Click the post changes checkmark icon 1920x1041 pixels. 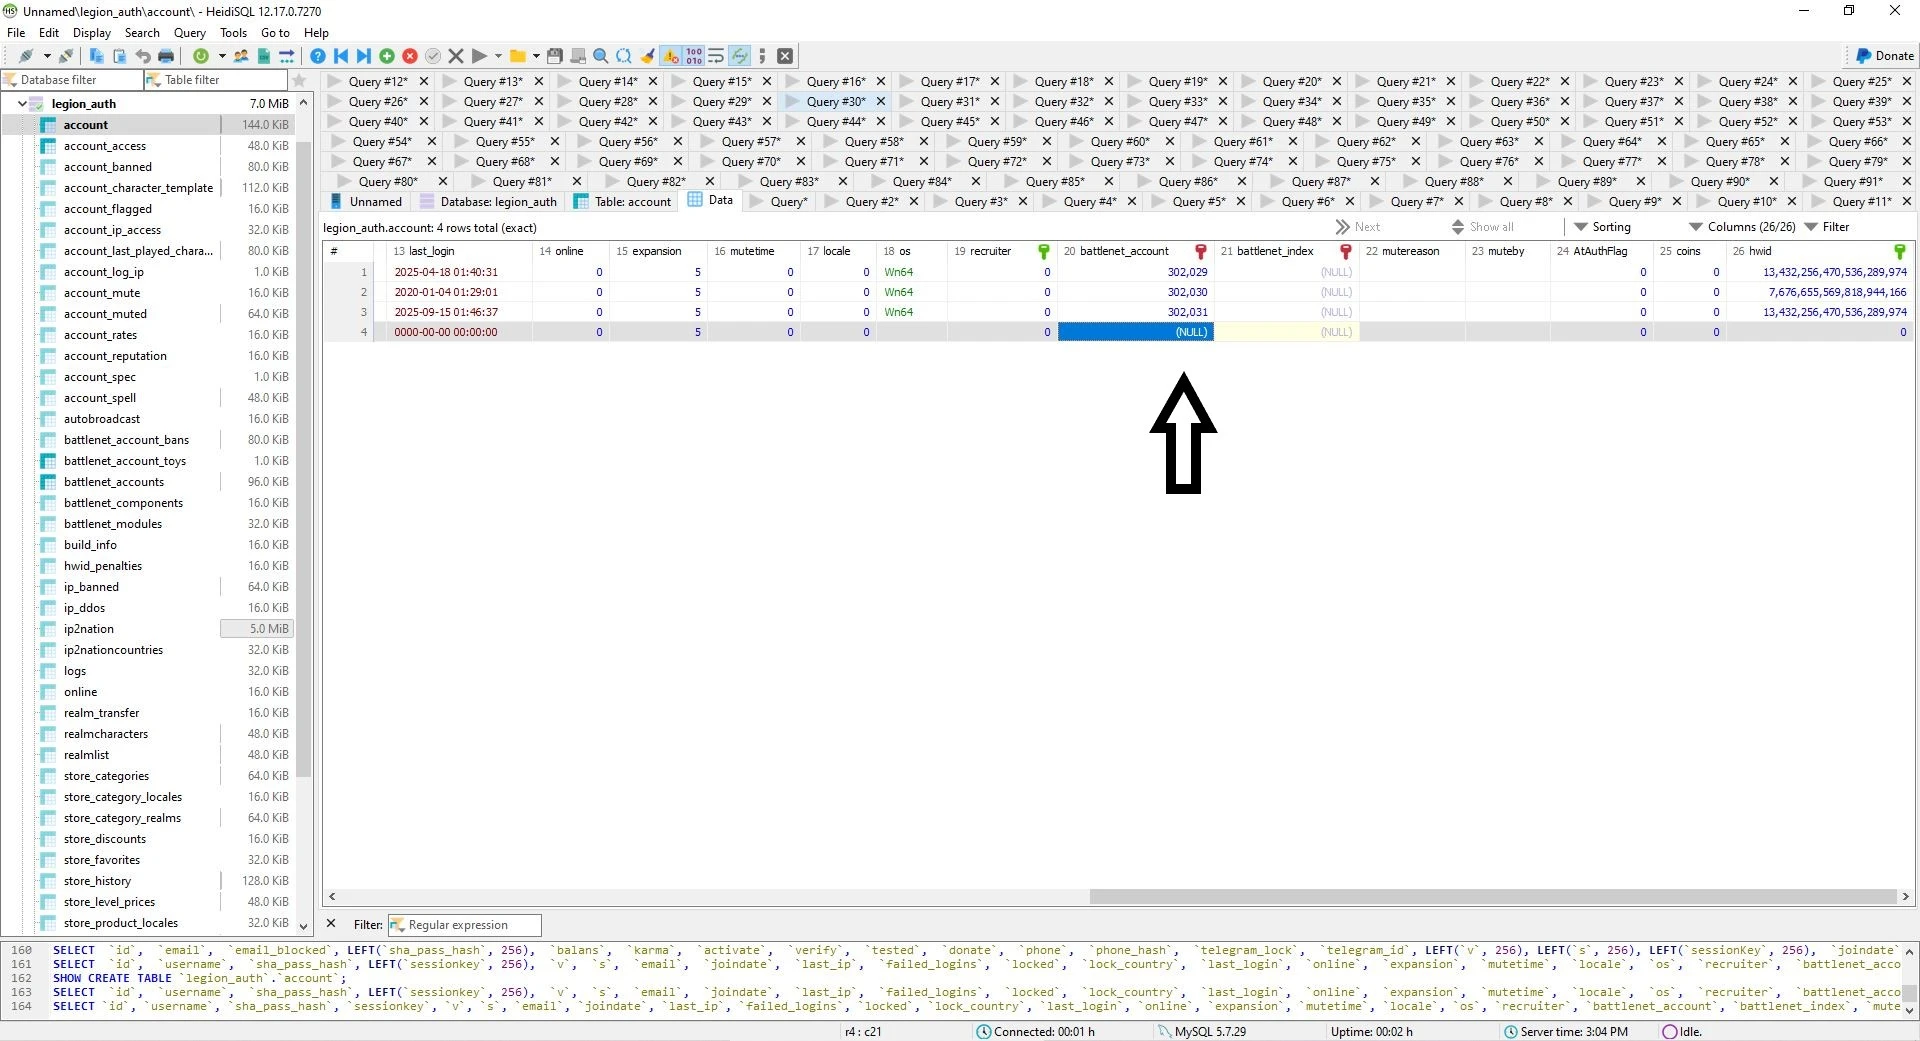[433, 56]
